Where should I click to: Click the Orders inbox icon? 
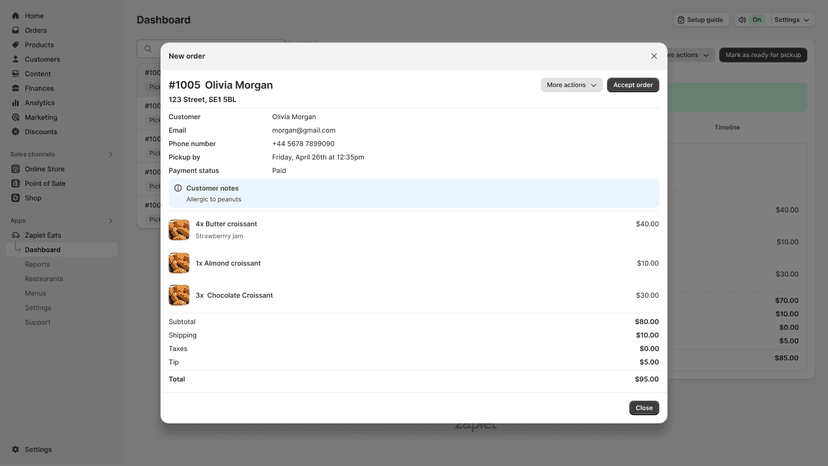pyautogui.click(x=15, y=30)
